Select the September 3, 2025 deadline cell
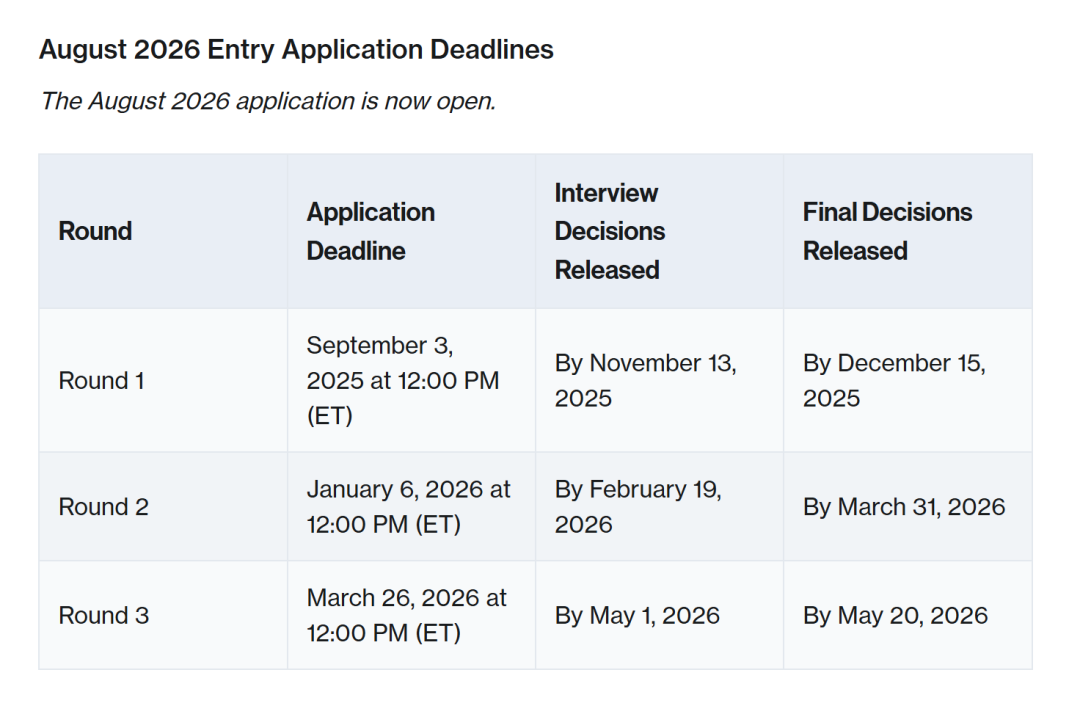Image resolution: width=1080 pixels, height=703 pixels. pyautogui.click(x=402, y=380)
